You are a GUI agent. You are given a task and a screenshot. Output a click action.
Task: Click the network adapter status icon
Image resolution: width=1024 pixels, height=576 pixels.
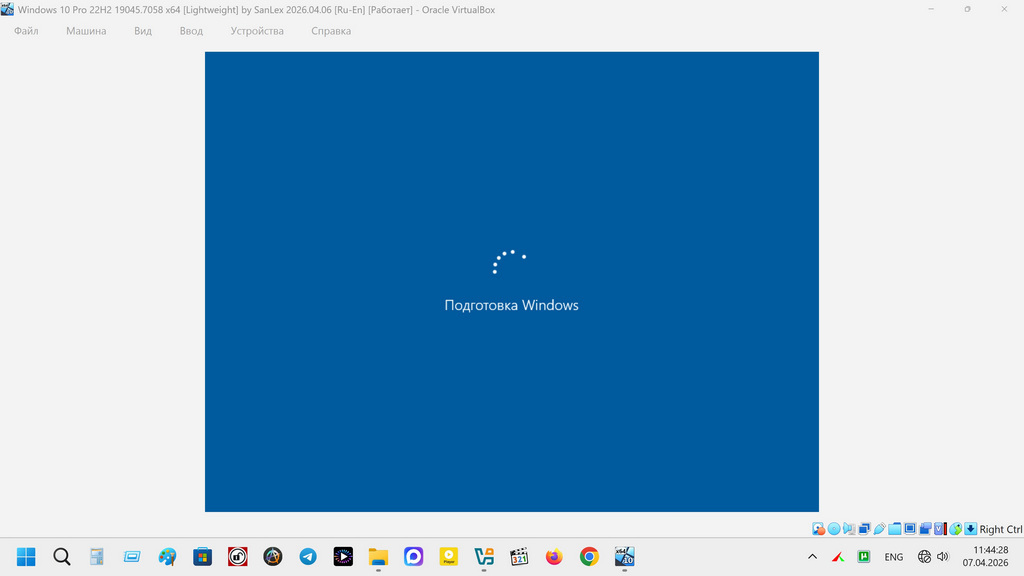[x=864, y=529]
